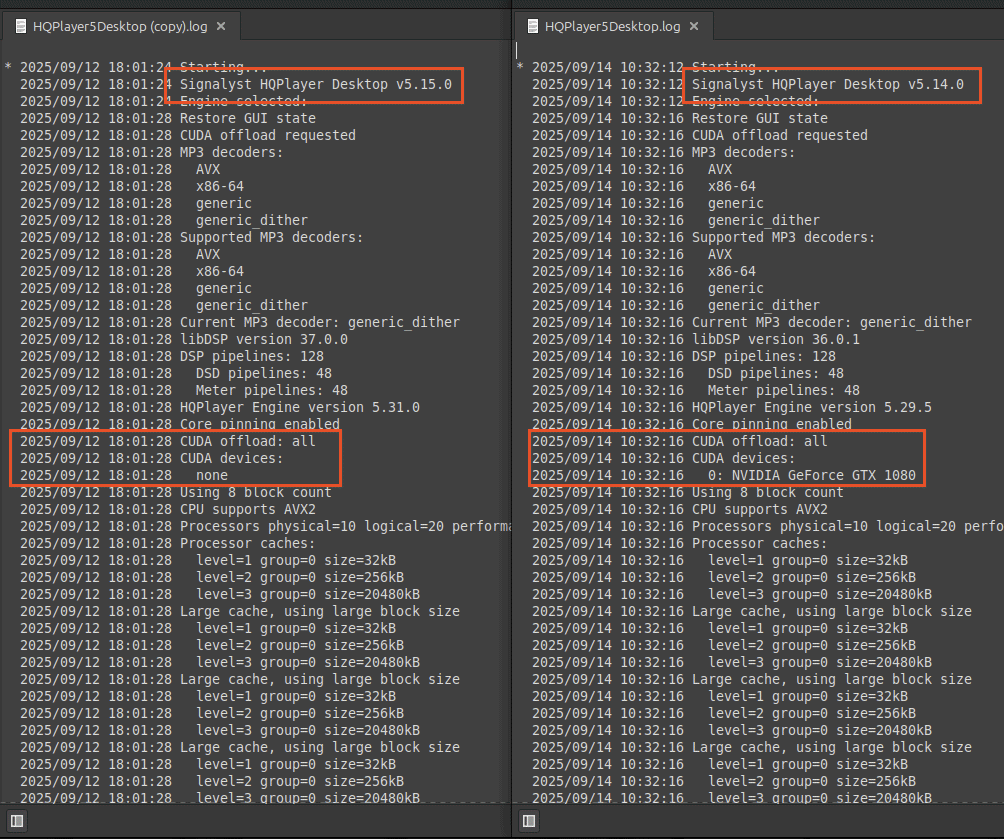Click the 10:32:16 'CUDA offload: all' line
This screenshot has width=1004, height=839.
tap(680, 441)
